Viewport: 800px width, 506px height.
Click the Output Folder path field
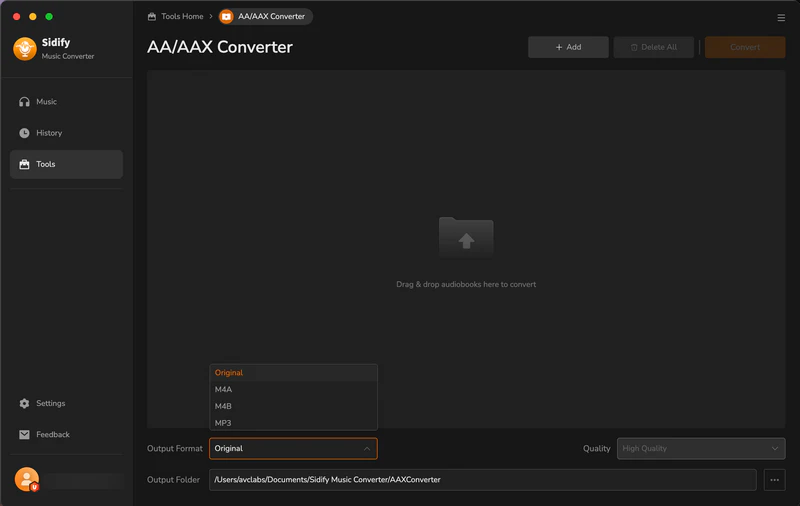[482, 479]
